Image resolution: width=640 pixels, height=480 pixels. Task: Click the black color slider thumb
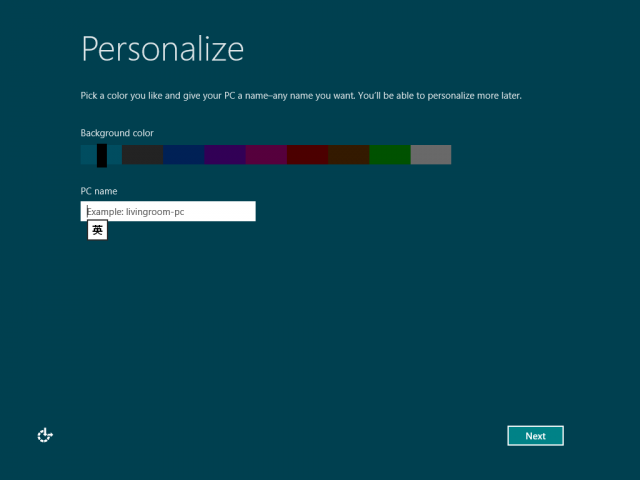102,156
